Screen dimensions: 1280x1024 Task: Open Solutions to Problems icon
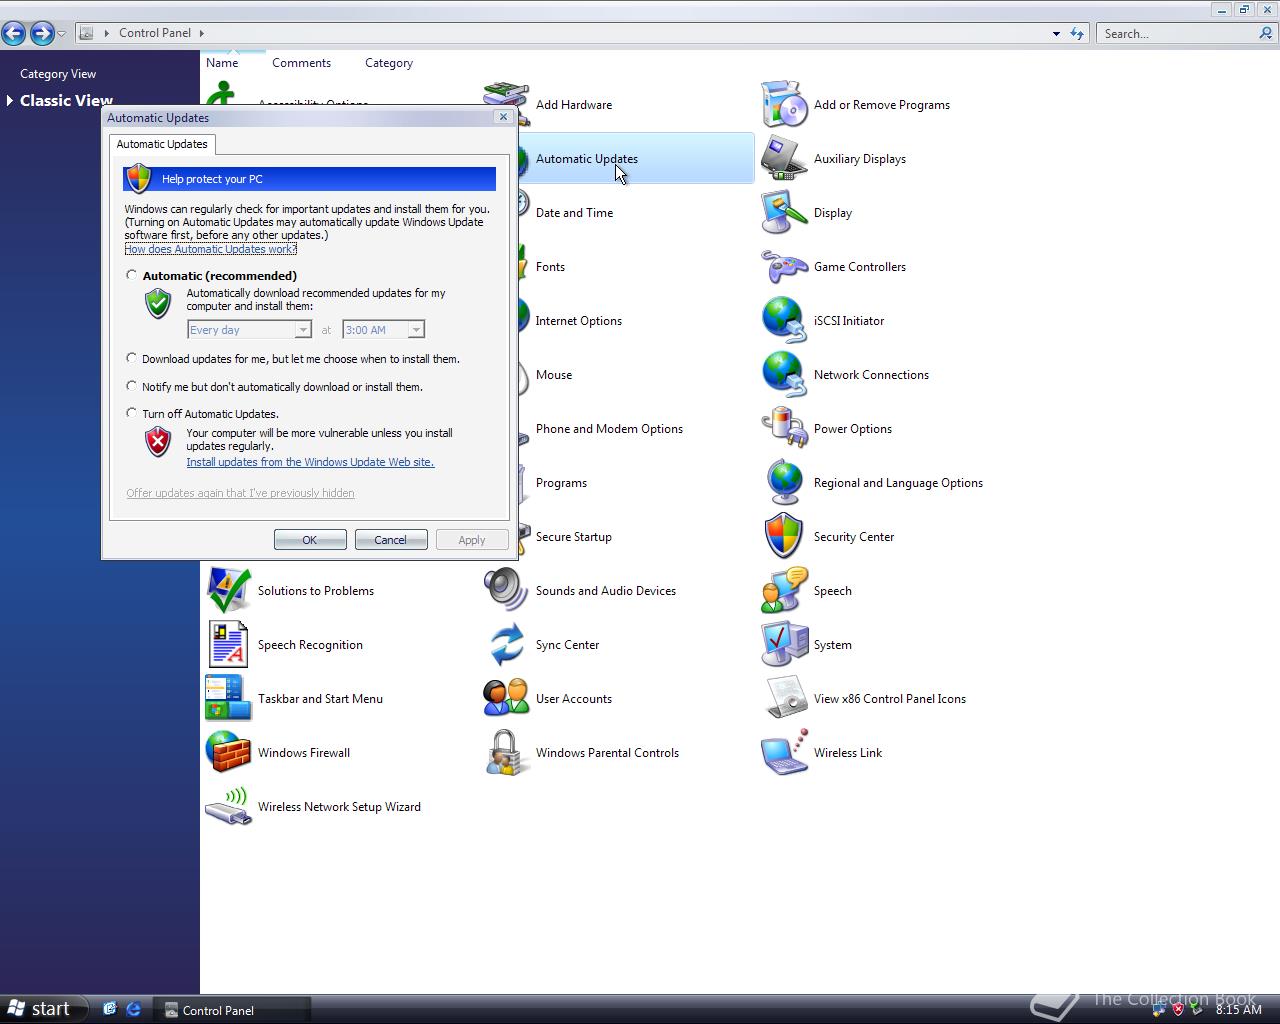click(x=228, y=591)
